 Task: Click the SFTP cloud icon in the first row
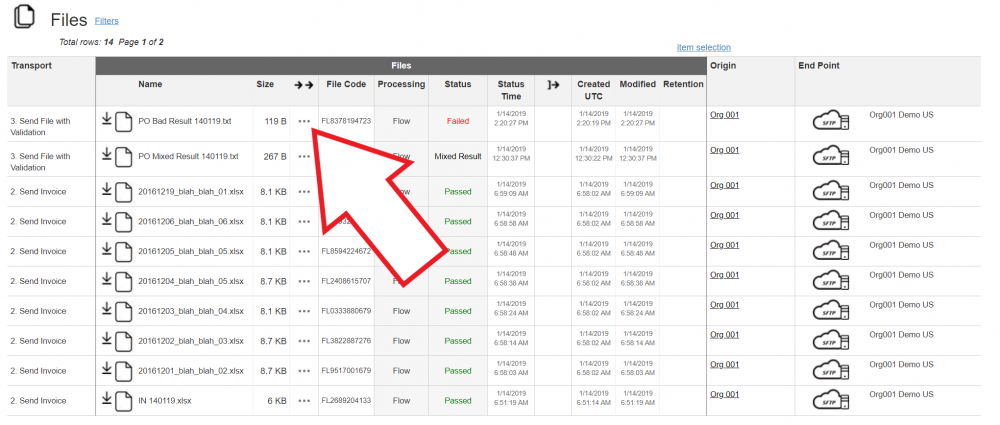tap(830, 123)
